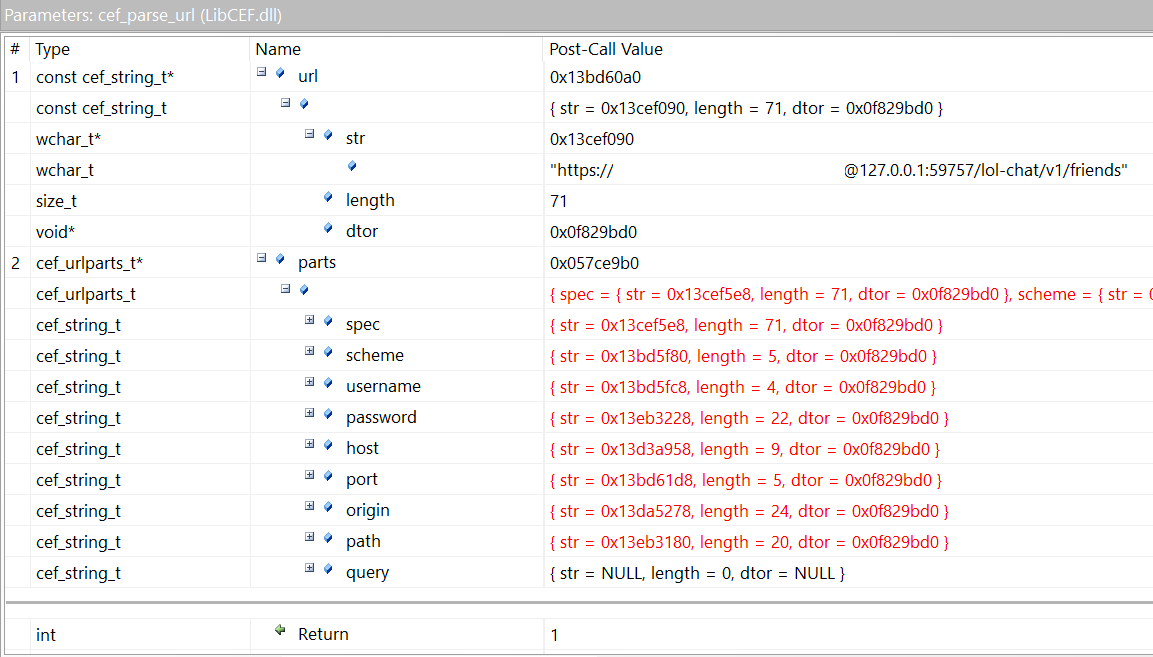Click the diamond icon next to length
The image size is (1153, 657).
tap(327, 199)
